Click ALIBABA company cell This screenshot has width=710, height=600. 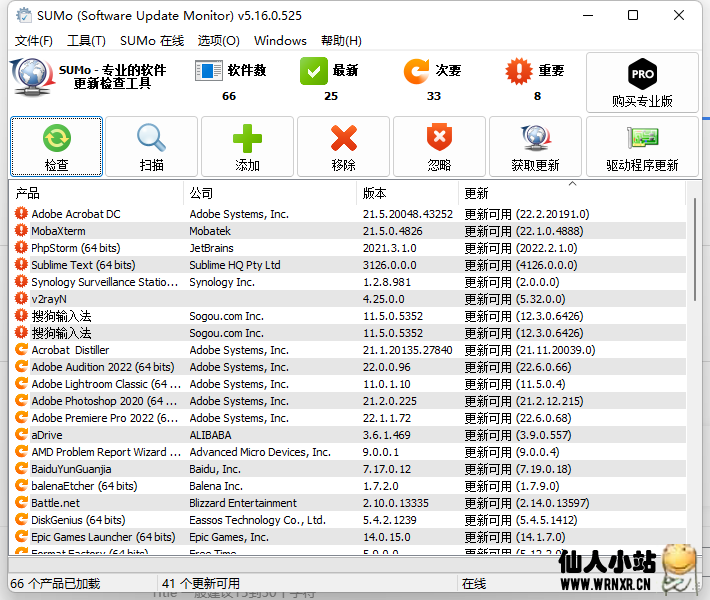pyautogui.click(x=210, y=435)
